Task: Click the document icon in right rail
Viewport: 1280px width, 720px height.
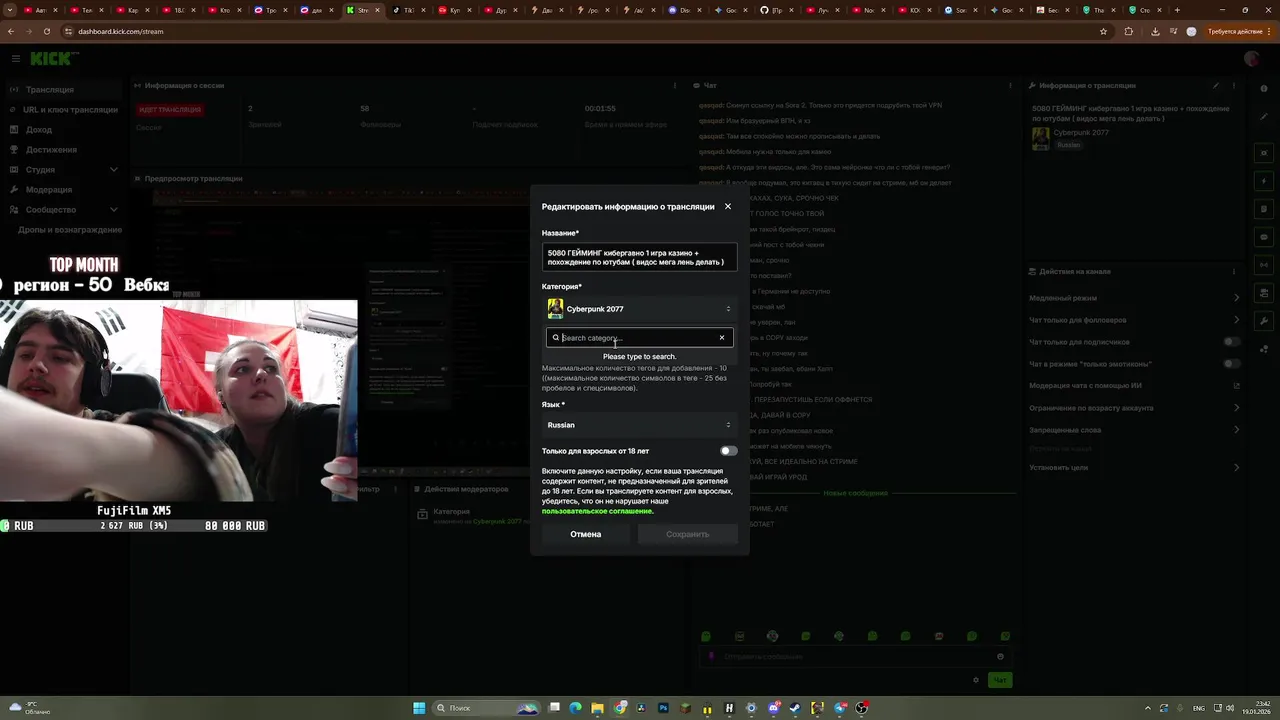Action: click(x=1264, y=209)
